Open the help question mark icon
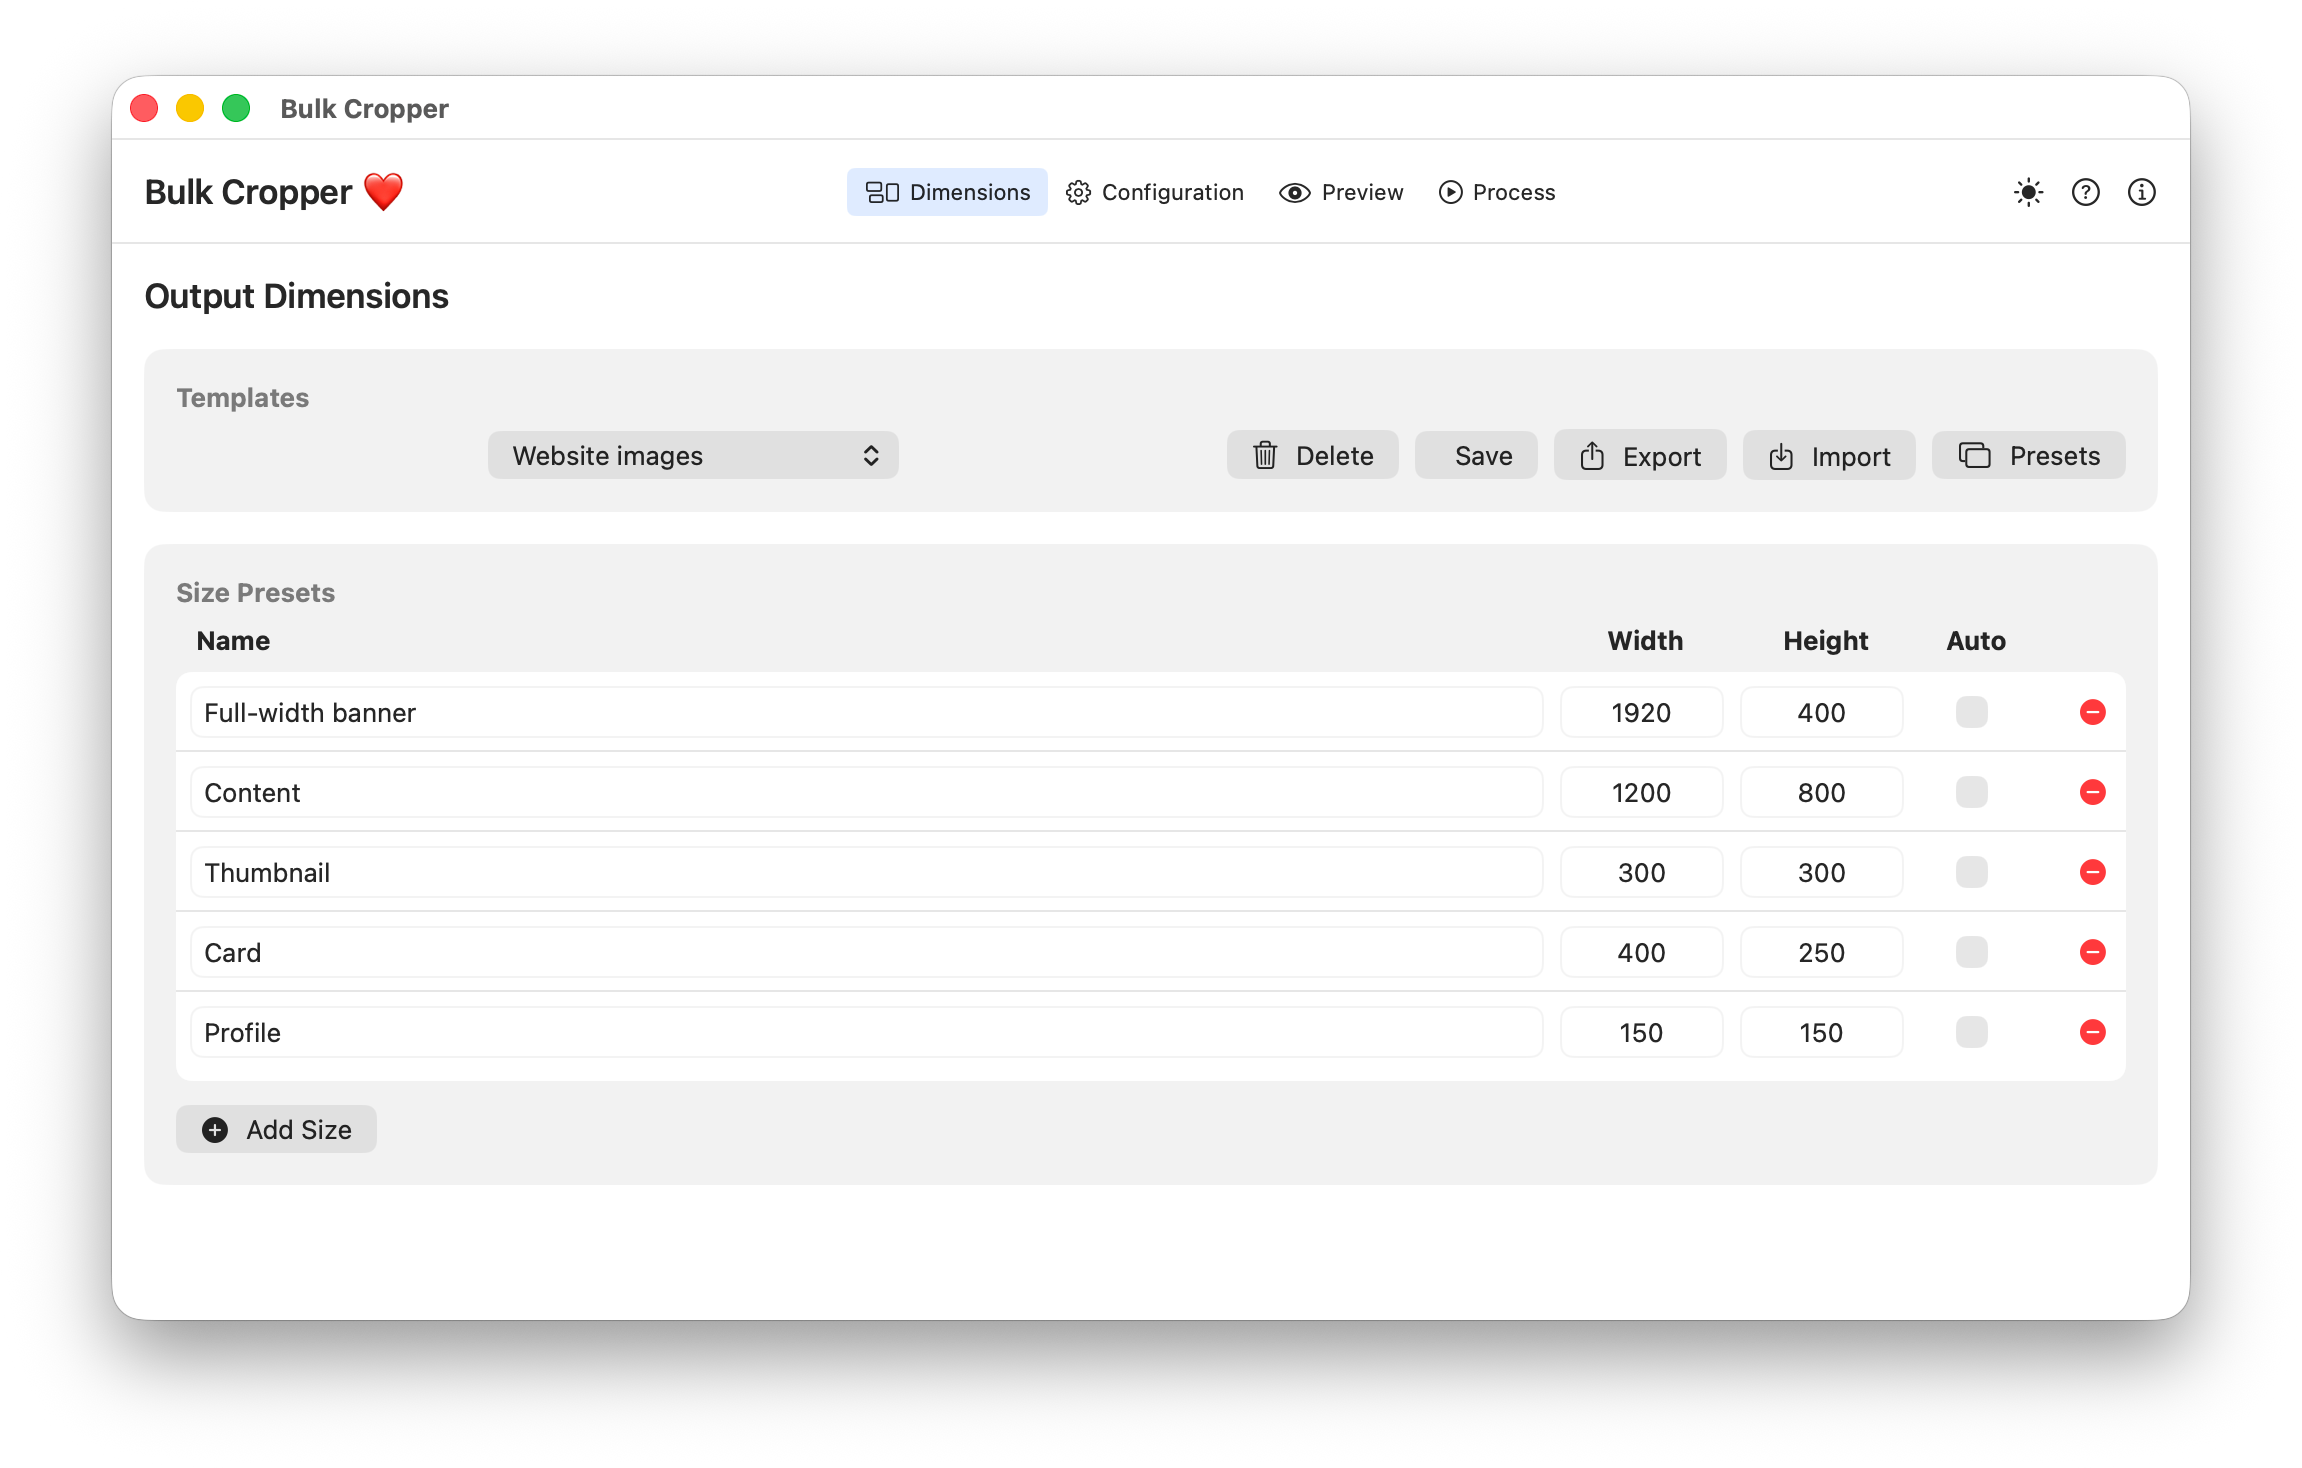The height and width of the screenshot is (1468, 2302). [2085, 192]
